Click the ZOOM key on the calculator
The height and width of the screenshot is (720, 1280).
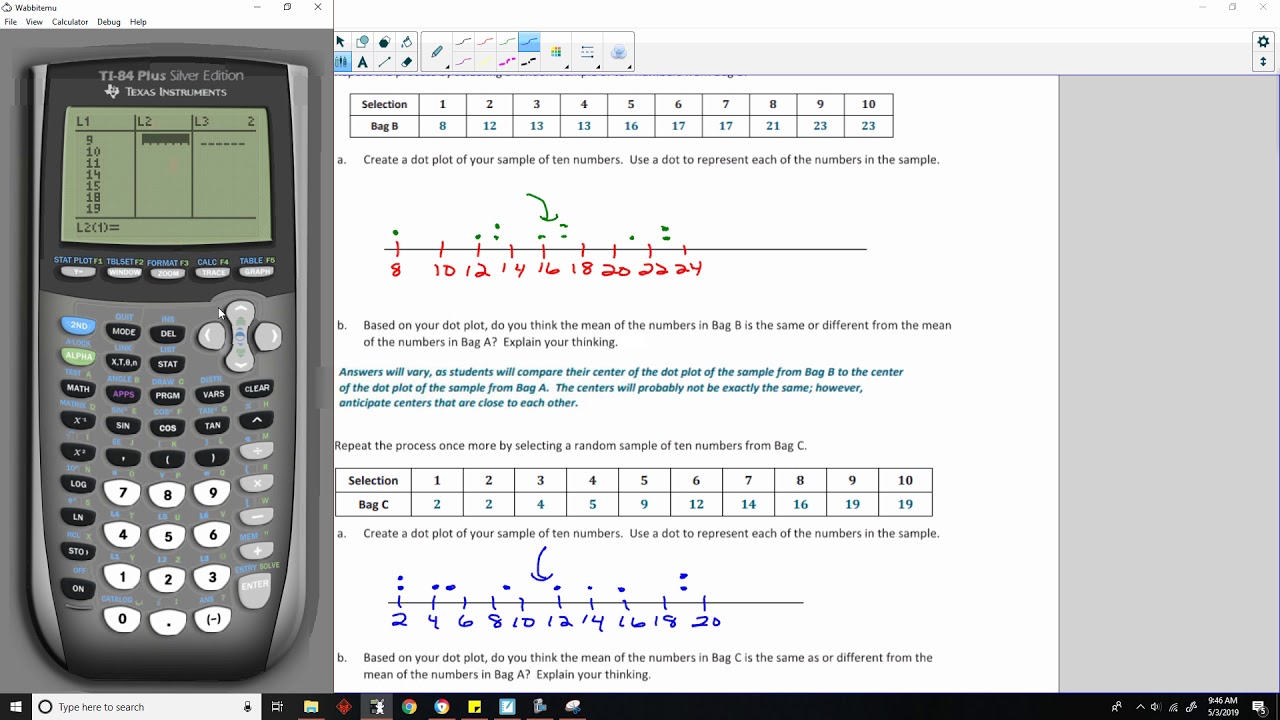pos(168,273)
